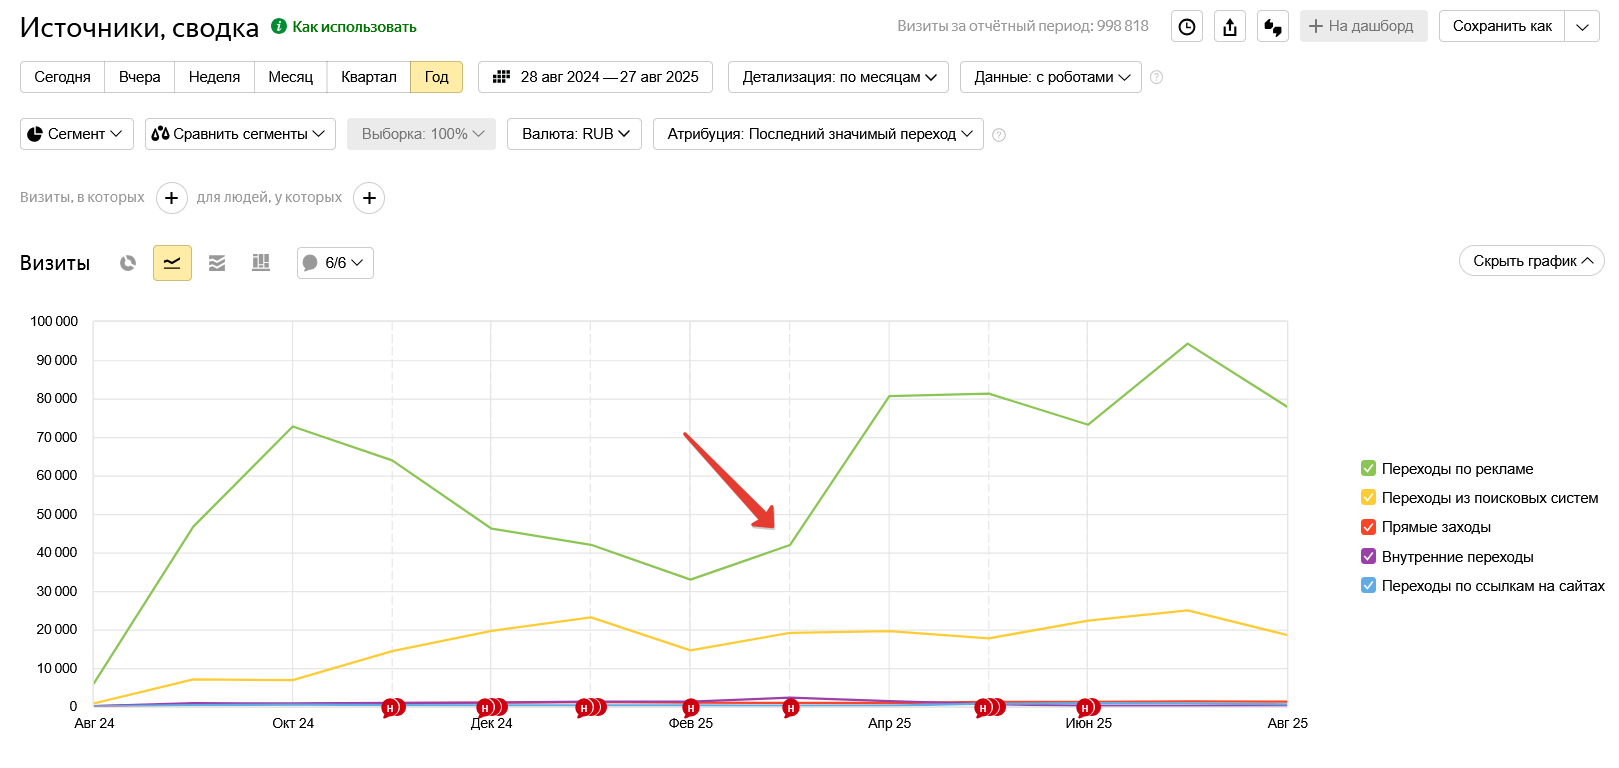The height and width of the screenshot is (768, 1619).
Task: Open 'Детализация: по месяцам' dropdown
Action: [x=838, y=77]
